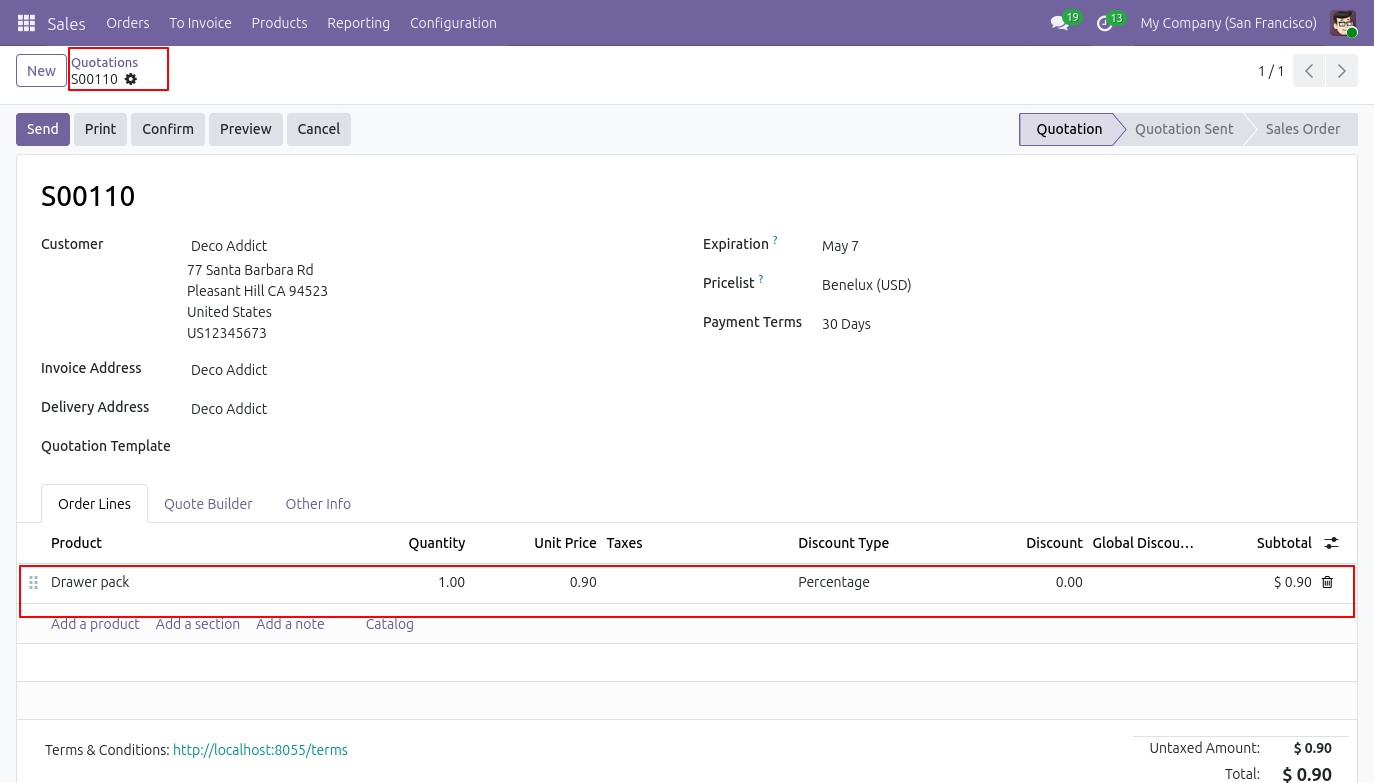Open the To Invoice menu
Screen dimensions: 1374x783
click(x=200, y=23)
